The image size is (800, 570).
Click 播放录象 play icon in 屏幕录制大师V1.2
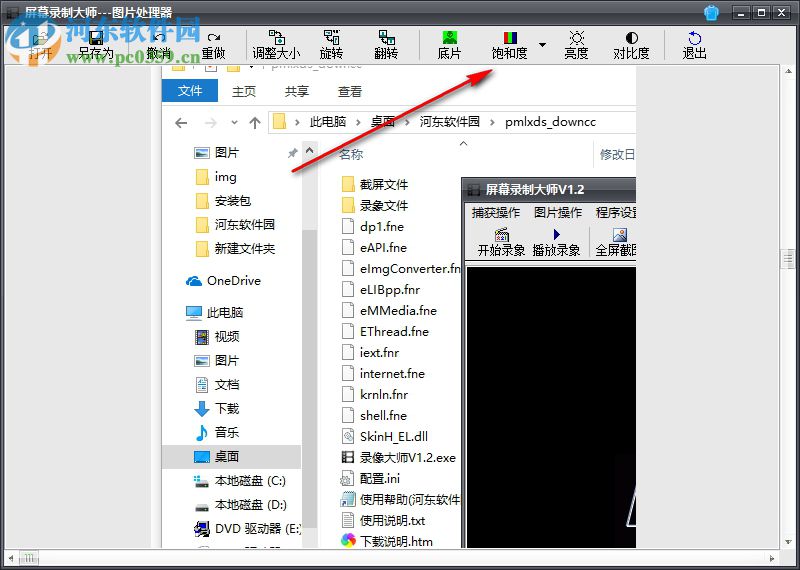556,234
